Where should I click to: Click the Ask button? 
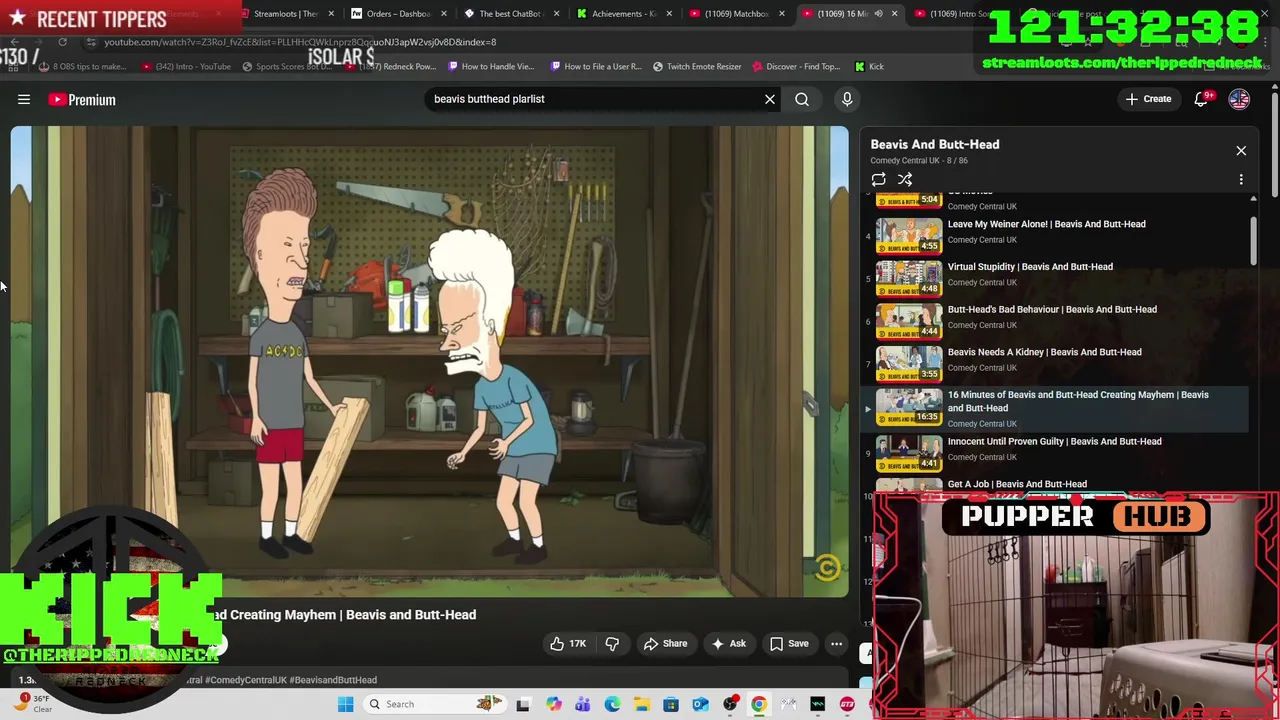tap(729, 644)
